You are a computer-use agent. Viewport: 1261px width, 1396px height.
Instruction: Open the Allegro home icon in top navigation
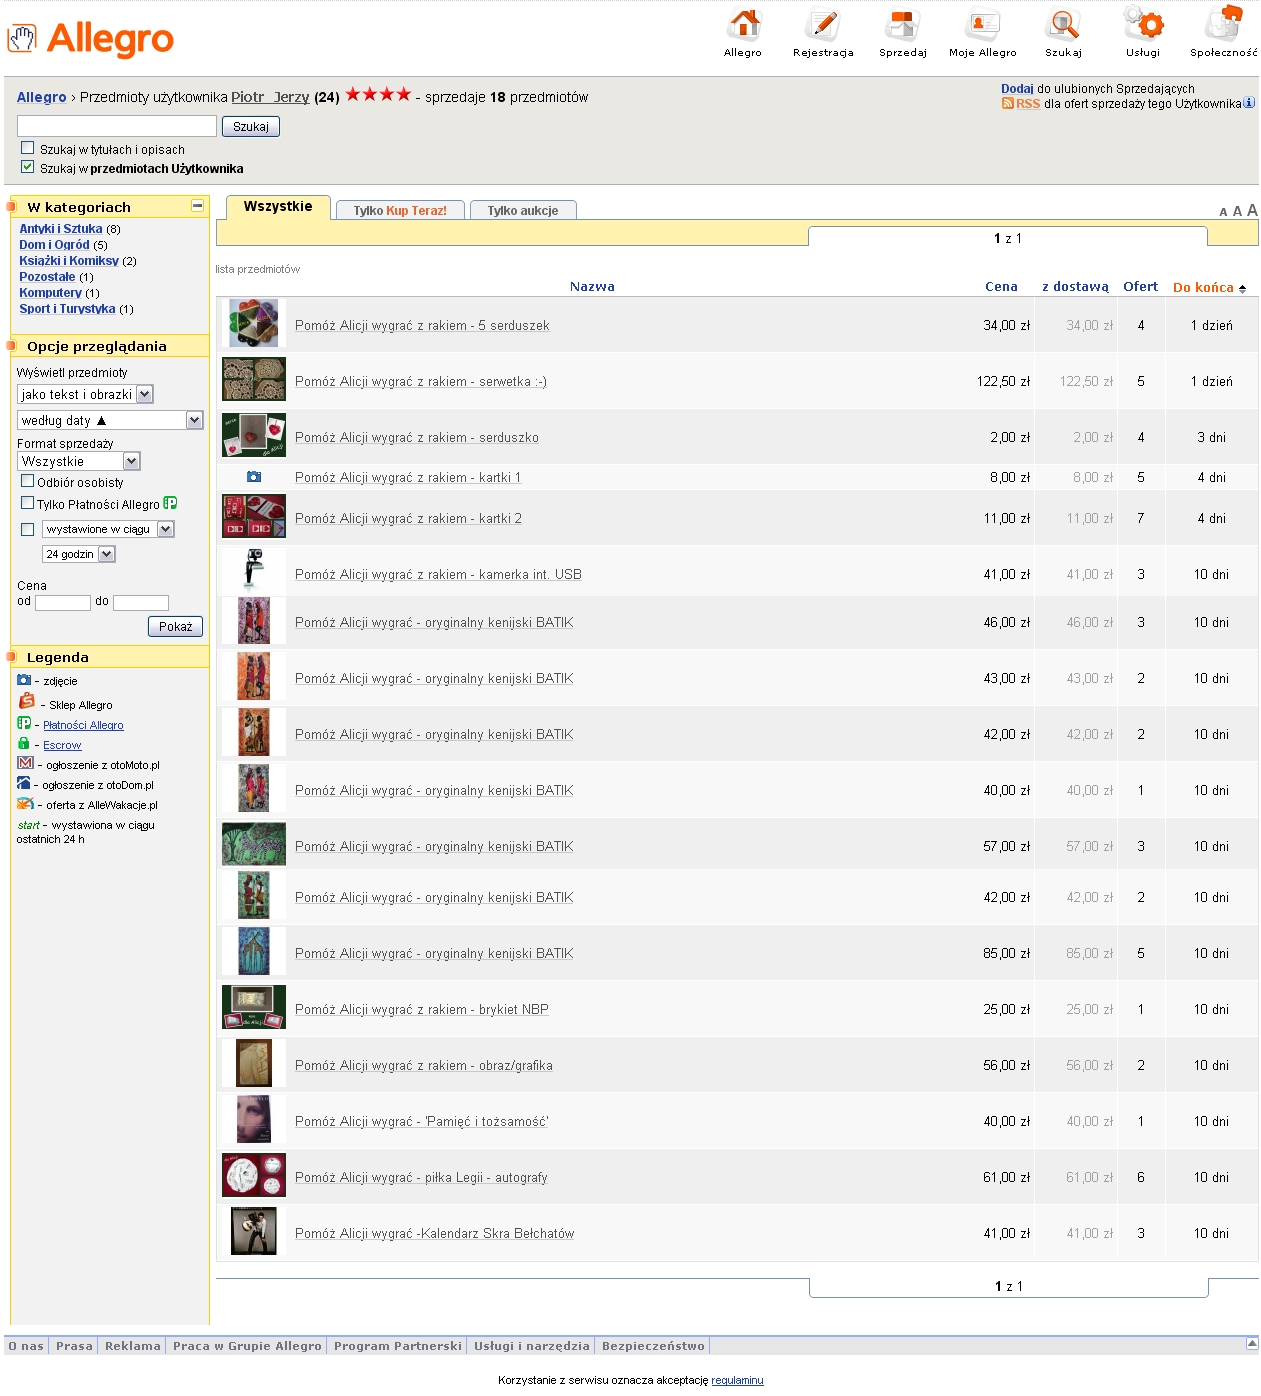pyautogui.click(x=743, y=24)
